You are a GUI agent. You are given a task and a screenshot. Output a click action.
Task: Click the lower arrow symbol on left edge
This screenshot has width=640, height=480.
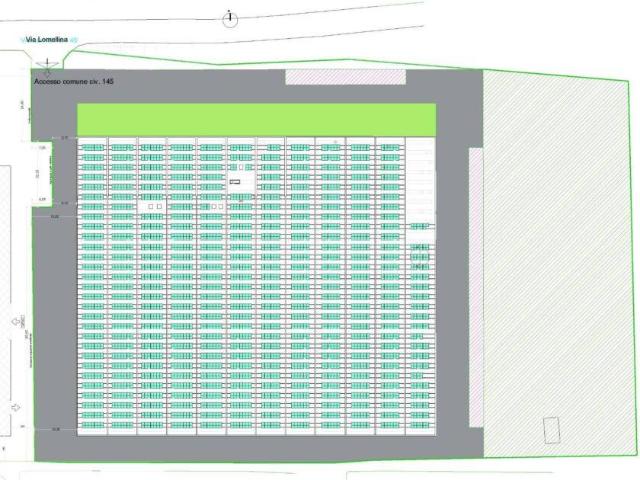coord(16,408)
